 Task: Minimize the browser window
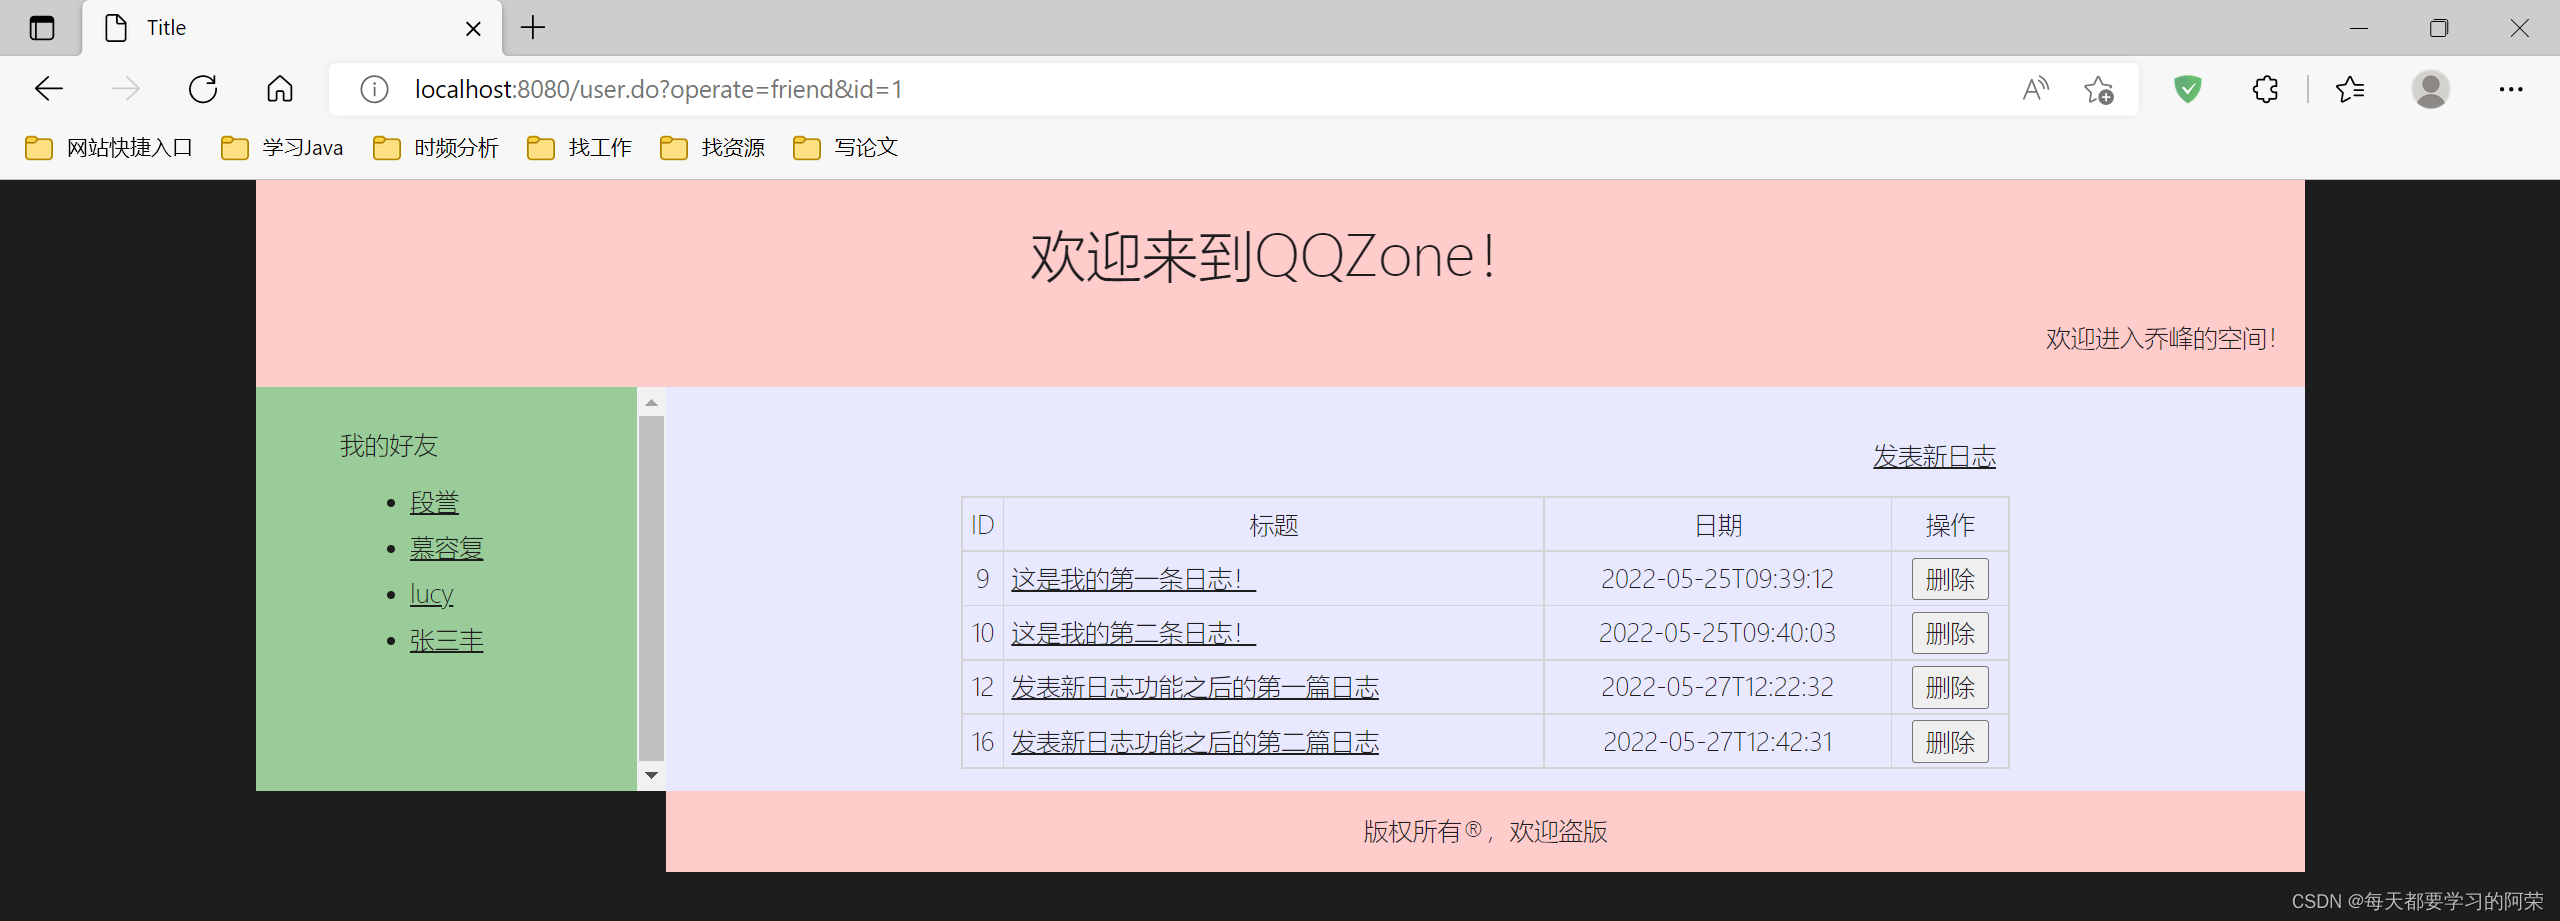[2359, 28]
